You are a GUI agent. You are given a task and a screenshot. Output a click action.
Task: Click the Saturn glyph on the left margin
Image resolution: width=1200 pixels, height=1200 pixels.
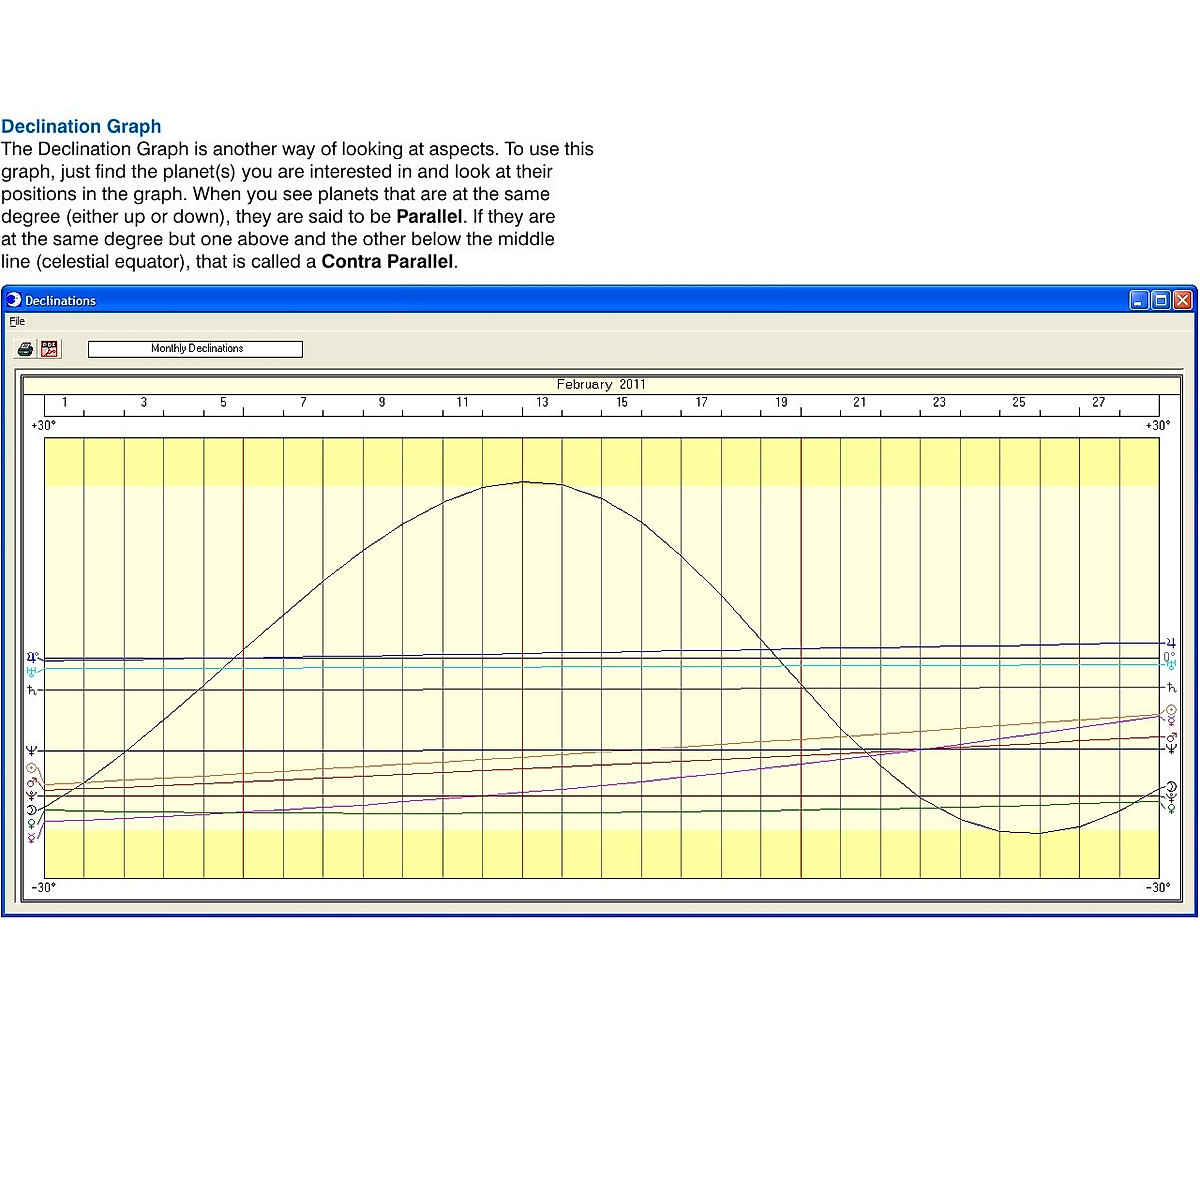[x=31, y=690]
